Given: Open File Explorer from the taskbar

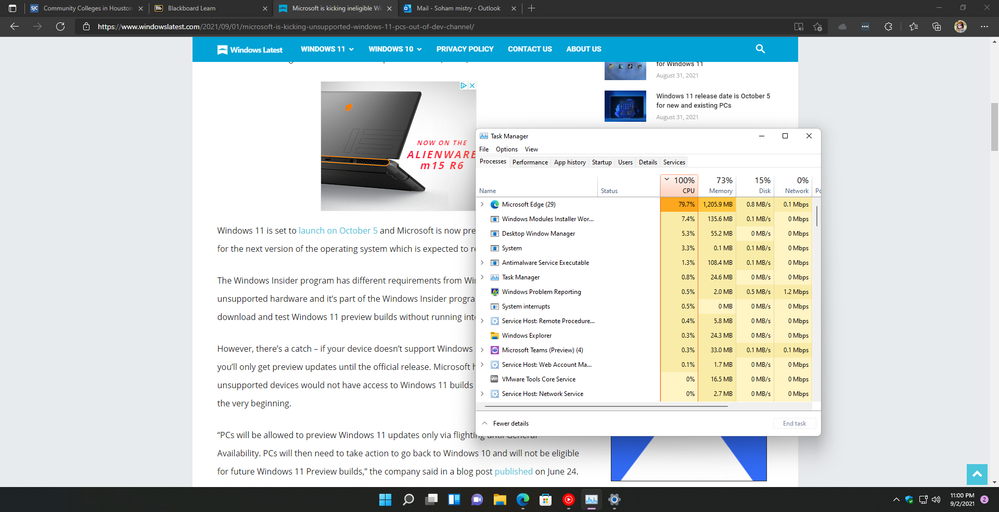Looking at the screenshot, I should 500,500.
